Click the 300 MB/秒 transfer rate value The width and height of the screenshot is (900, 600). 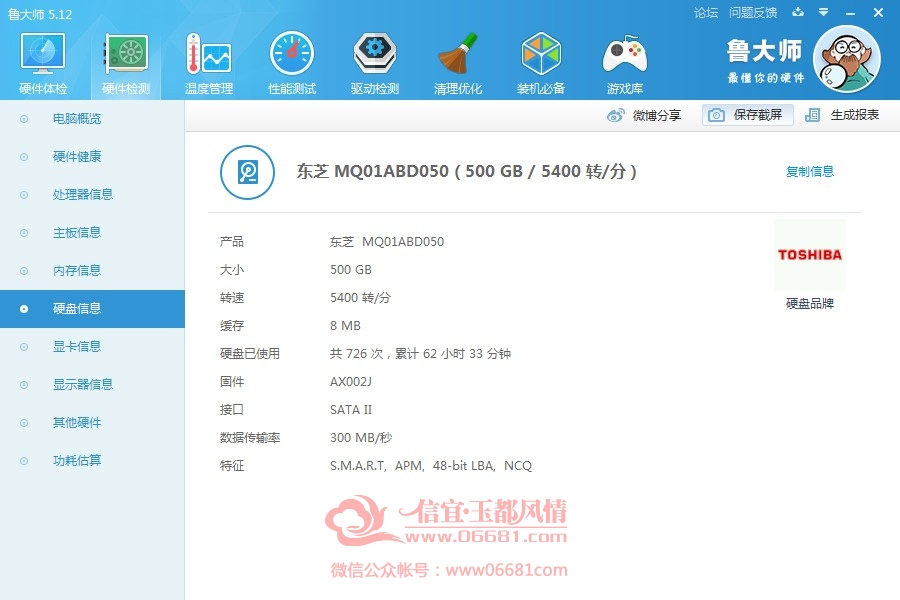point(361,438)
